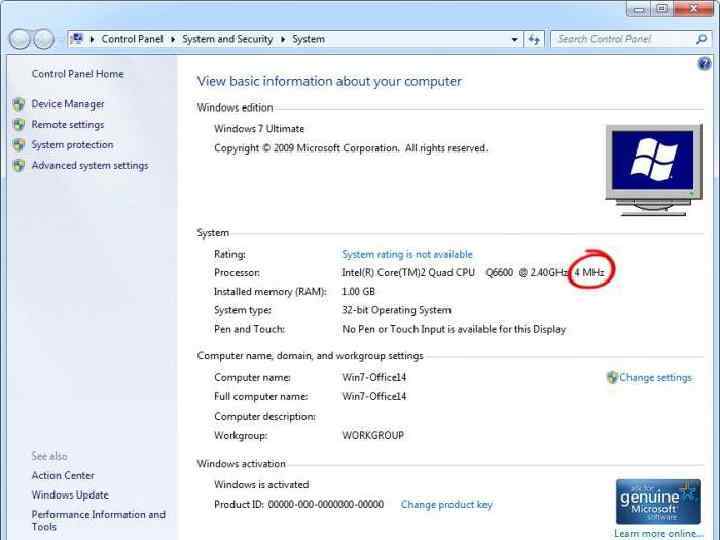720x540 pixels.
Task: Click the Refresh button next to address bar
Action: 534,39
